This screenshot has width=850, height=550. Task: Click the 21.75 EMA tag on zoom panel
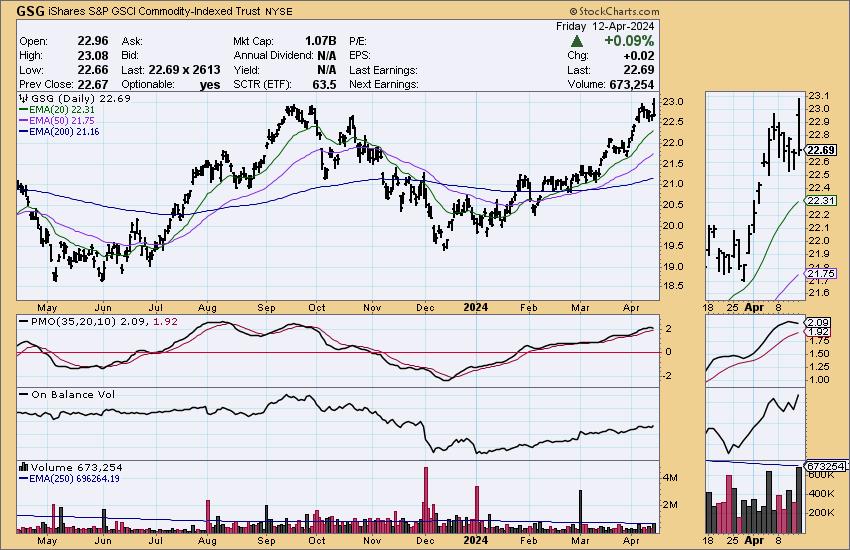pyautogui.click(x=820, y=274)
